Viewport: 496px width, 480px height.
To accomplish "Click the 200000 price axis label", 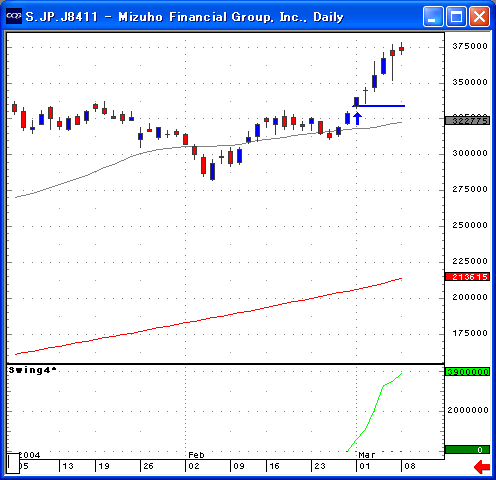I will pos(470,297).
